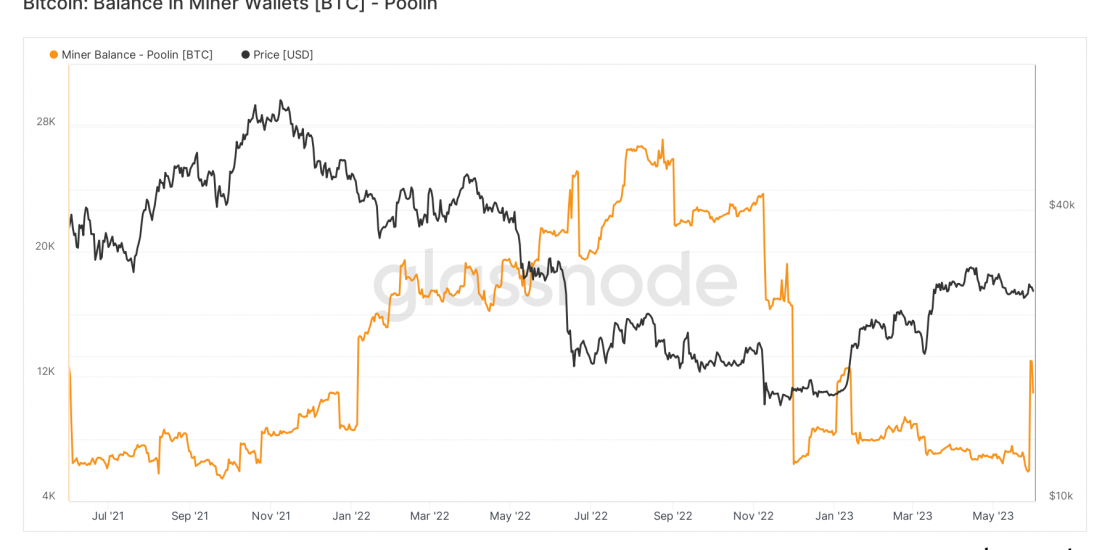Select Nov '21 on the time axis

271,516
